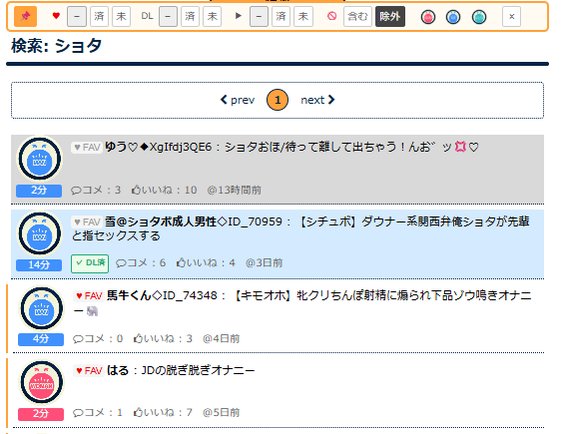The height and width of the screenshot is (434, 563).
Task: Click the right chevron beside next
Action: coord(331,100)
